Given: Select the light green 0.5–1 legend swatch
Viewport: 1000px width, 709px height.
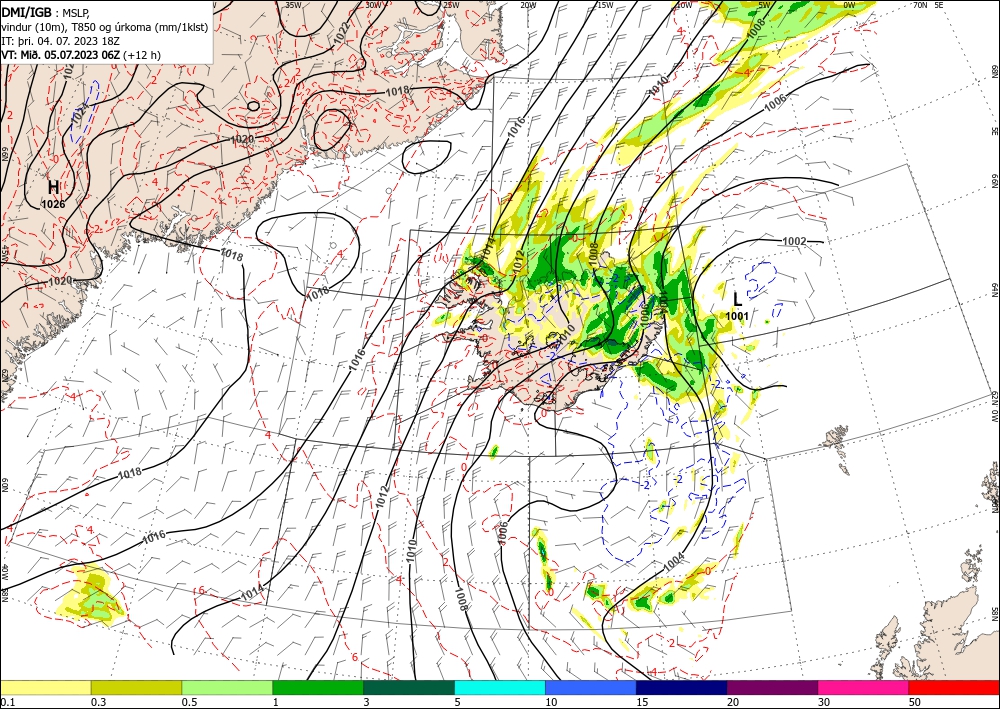Looking at the screenshot, I should pos(227,688).
